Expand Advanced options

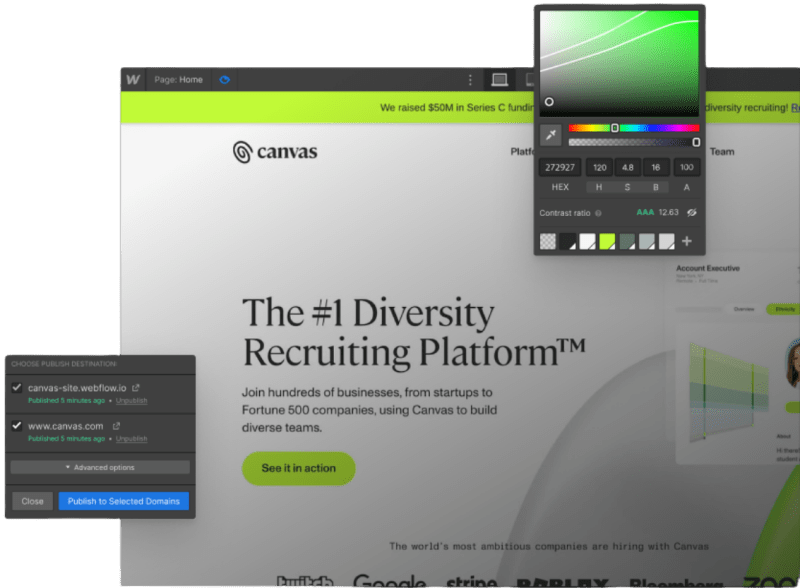coord(100,468)
